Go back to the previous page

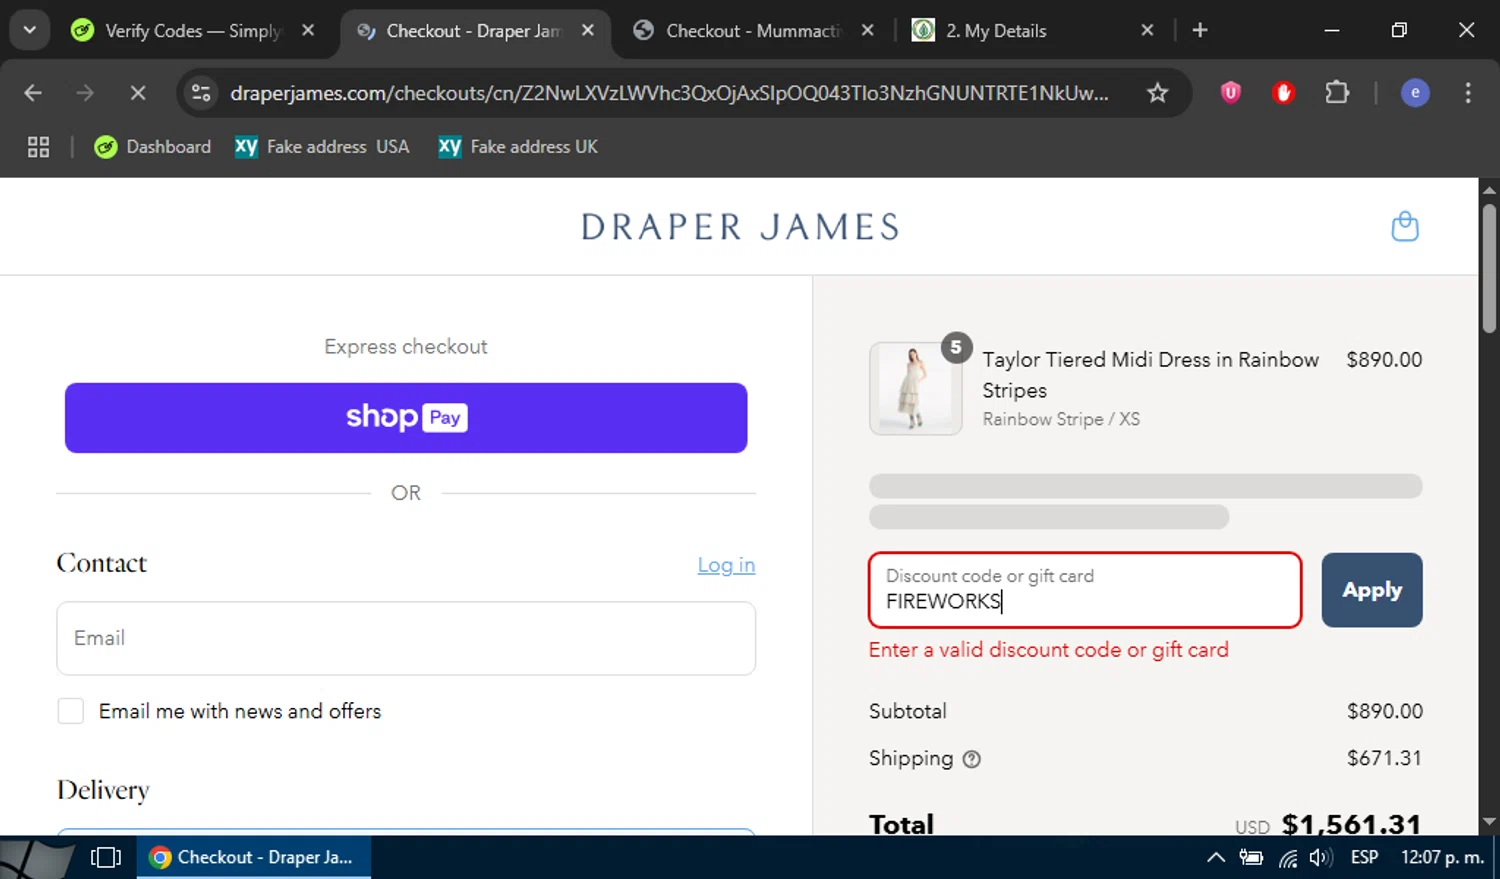pos(33,93)
